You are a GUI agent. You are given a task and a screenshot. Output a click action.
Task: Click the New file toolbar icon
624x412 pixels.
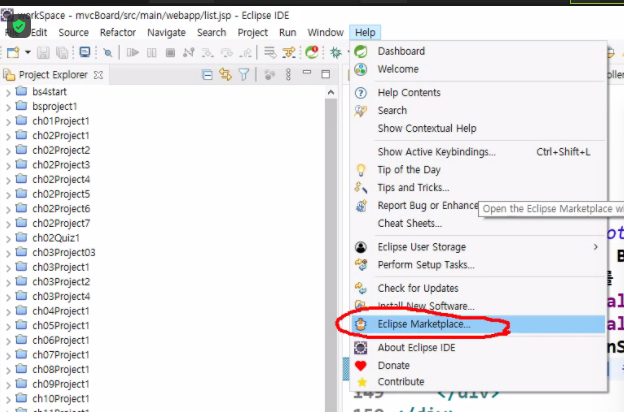tap(13, 53)
